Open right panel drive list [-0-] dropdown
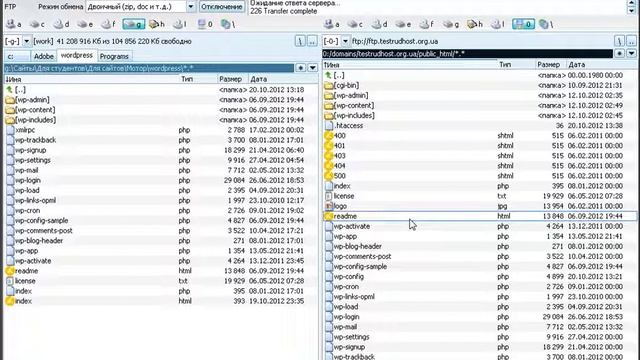This screenshot has height=360, width=640. (345, 41)
